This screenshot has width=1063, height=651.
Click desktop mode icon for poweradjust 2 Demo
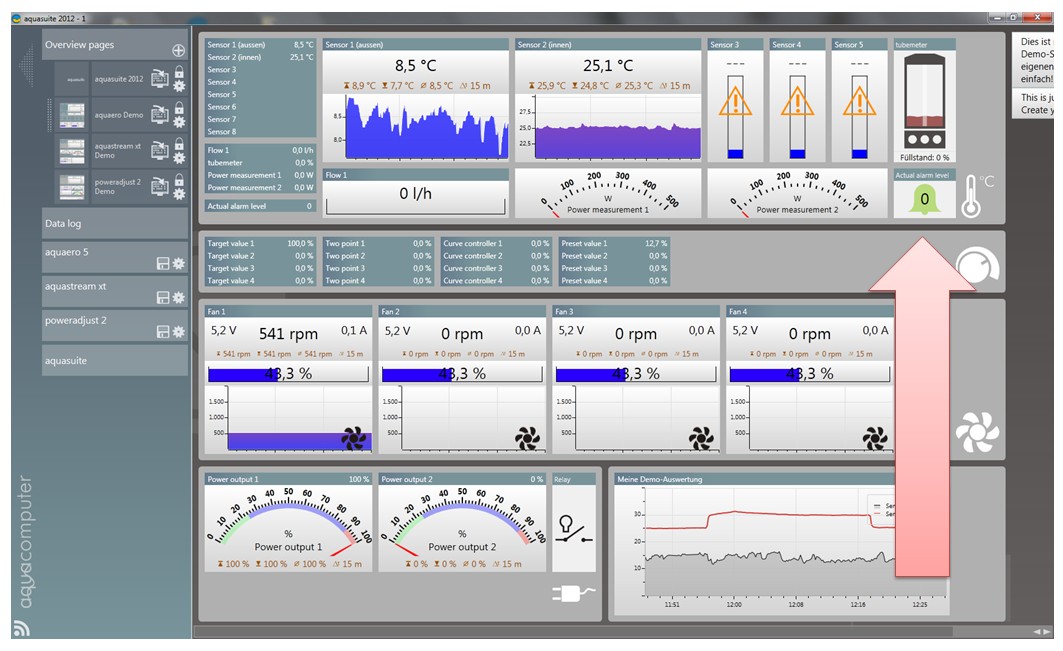click(x=159, y=185)
